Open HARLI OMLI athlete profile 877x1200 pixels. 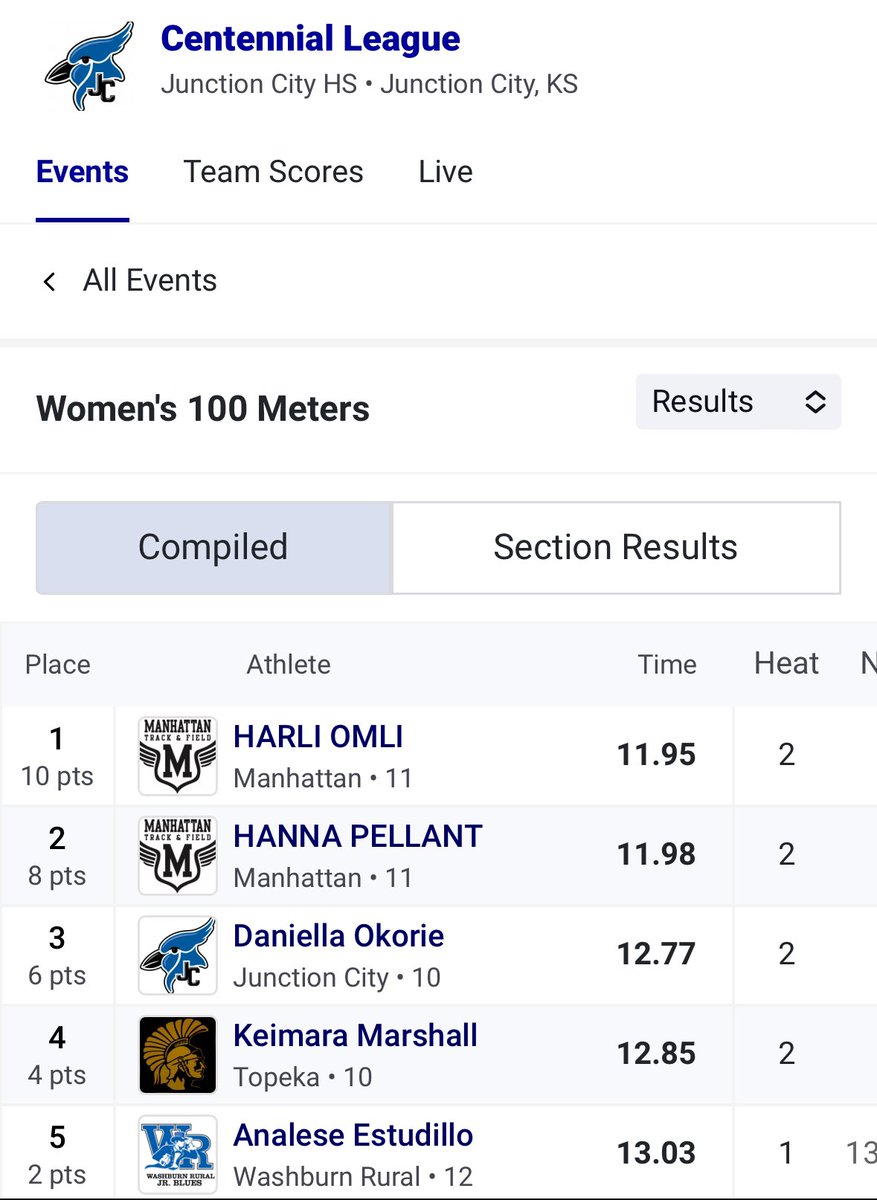318,737
